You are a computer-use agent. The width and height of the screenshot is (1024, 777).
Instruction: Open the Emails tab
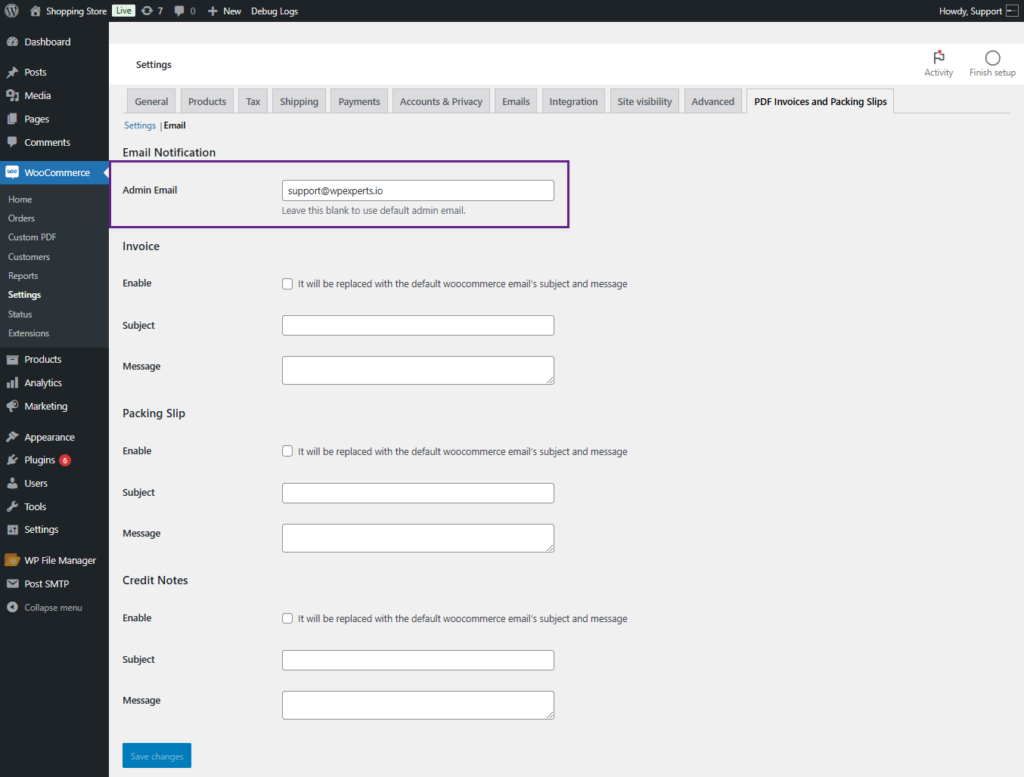516,101
